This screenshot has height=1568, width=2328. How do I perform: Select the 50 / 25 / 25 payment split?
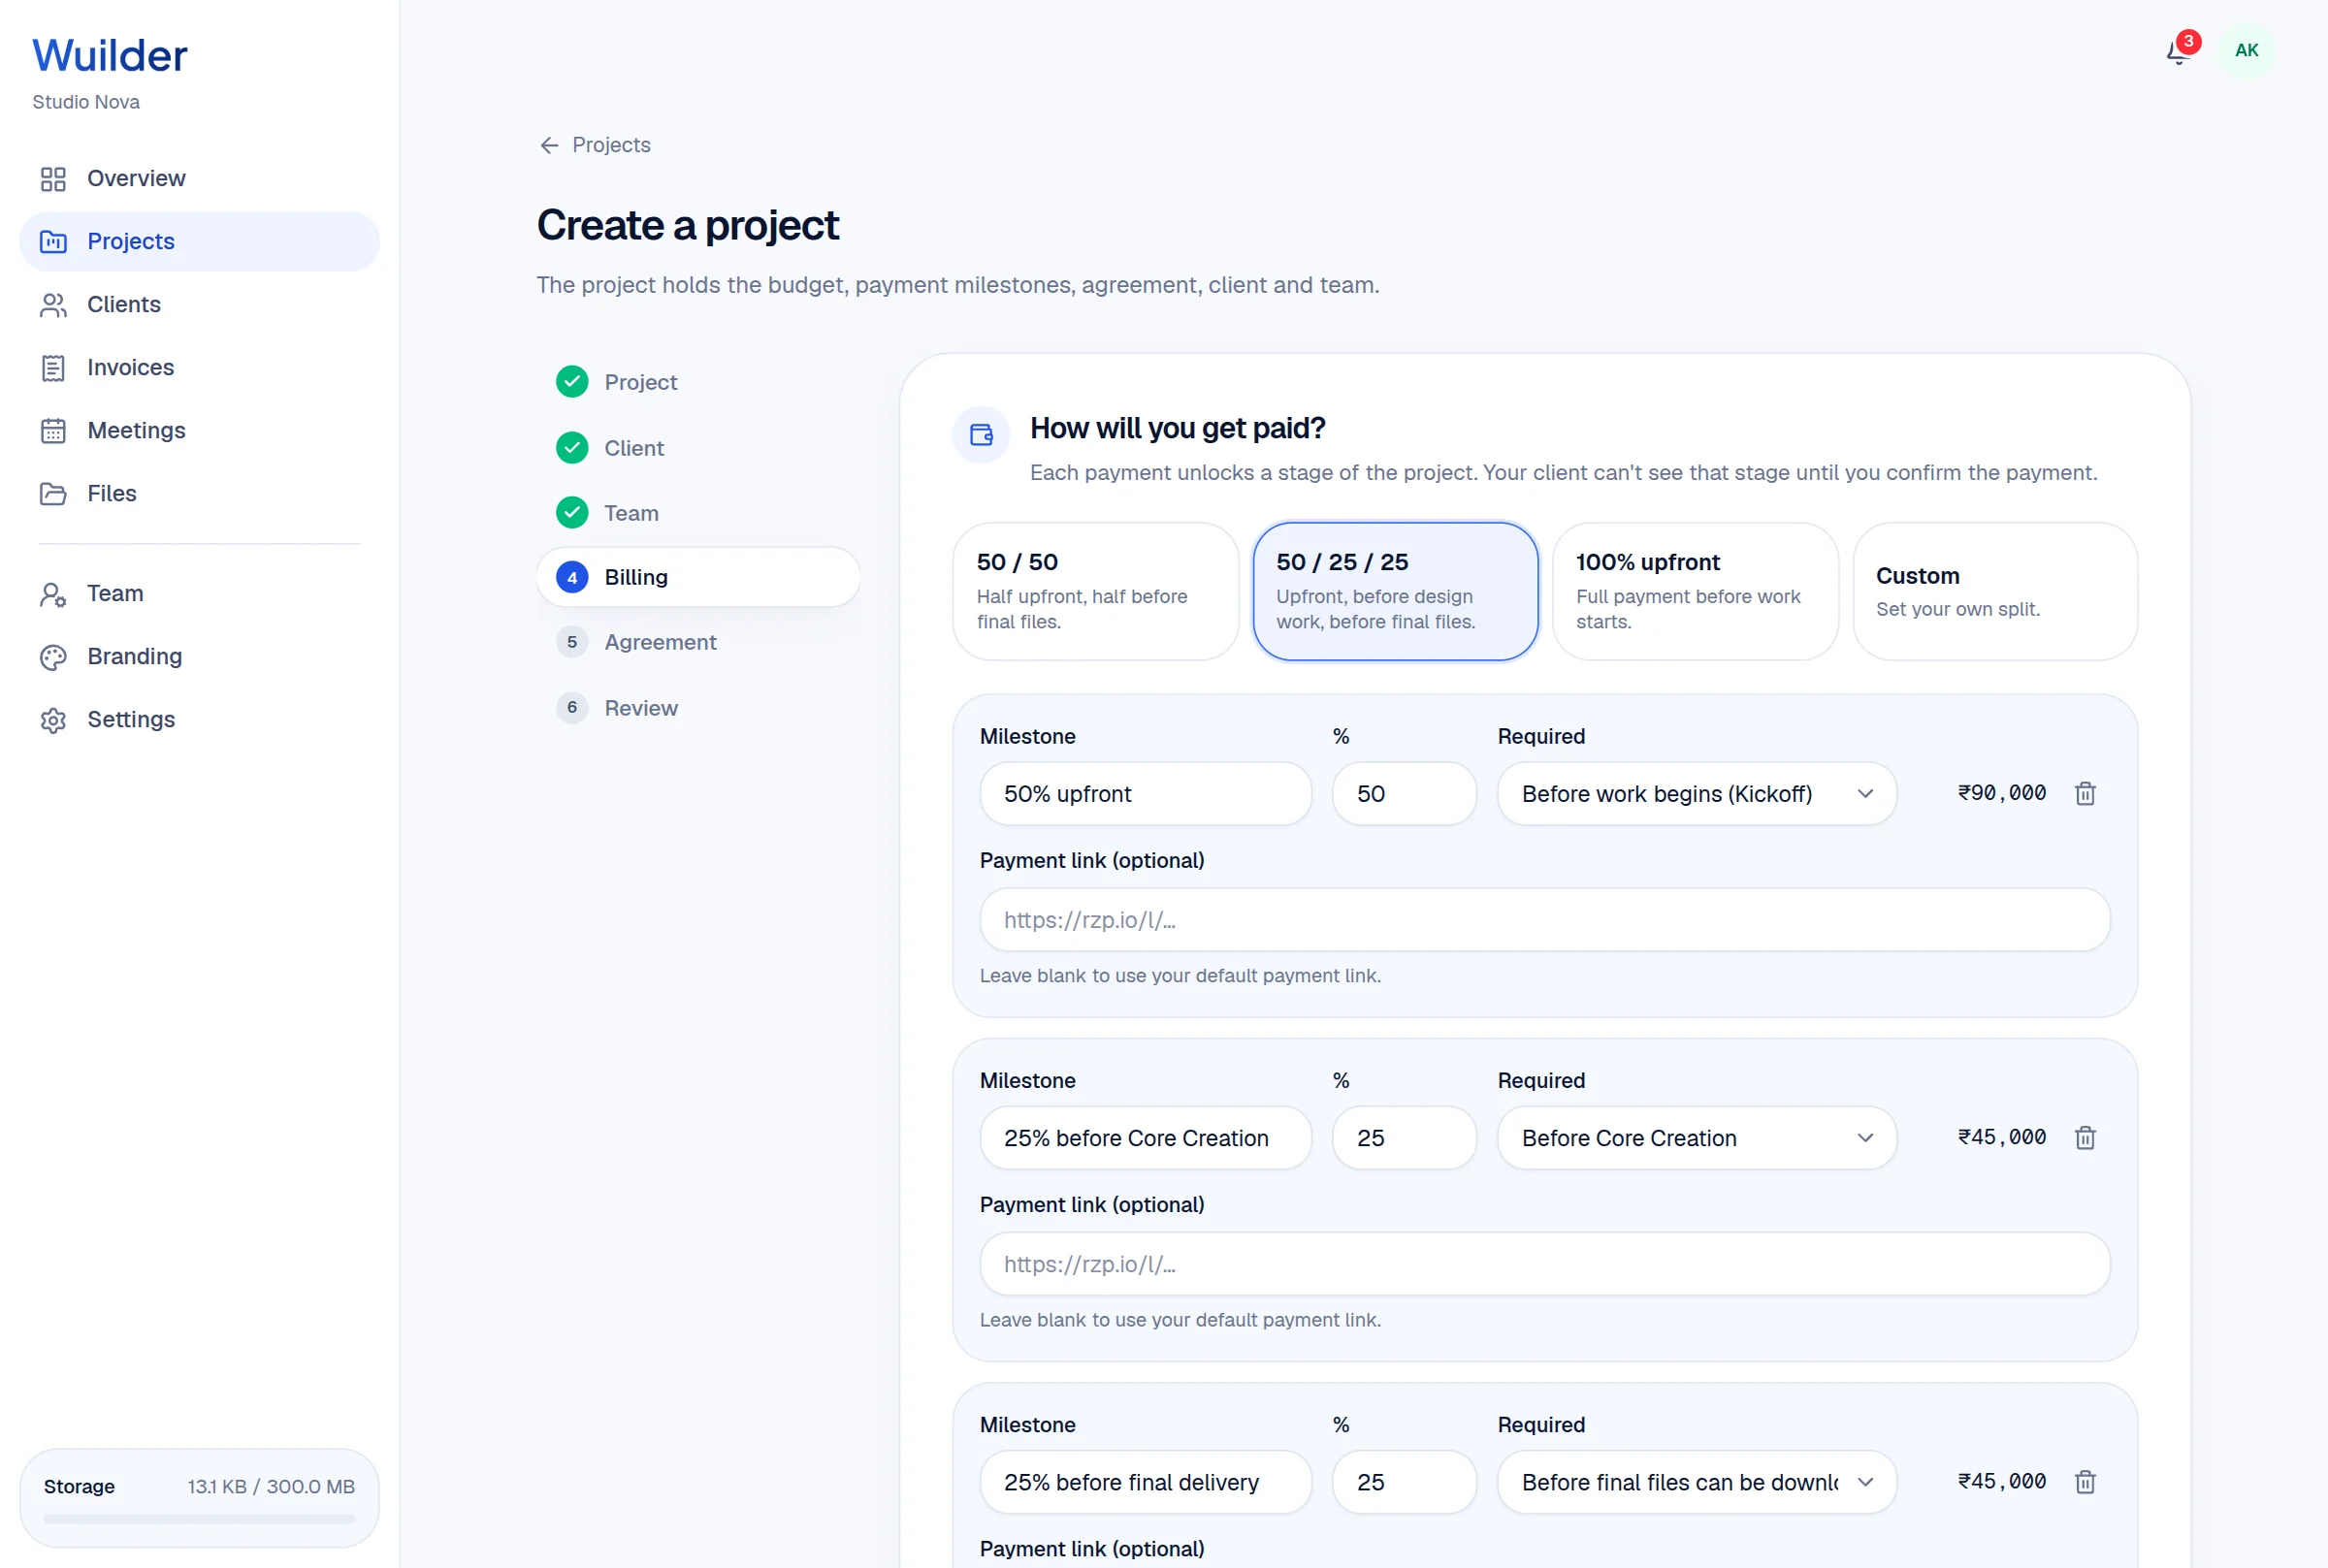click(1395, 592)
